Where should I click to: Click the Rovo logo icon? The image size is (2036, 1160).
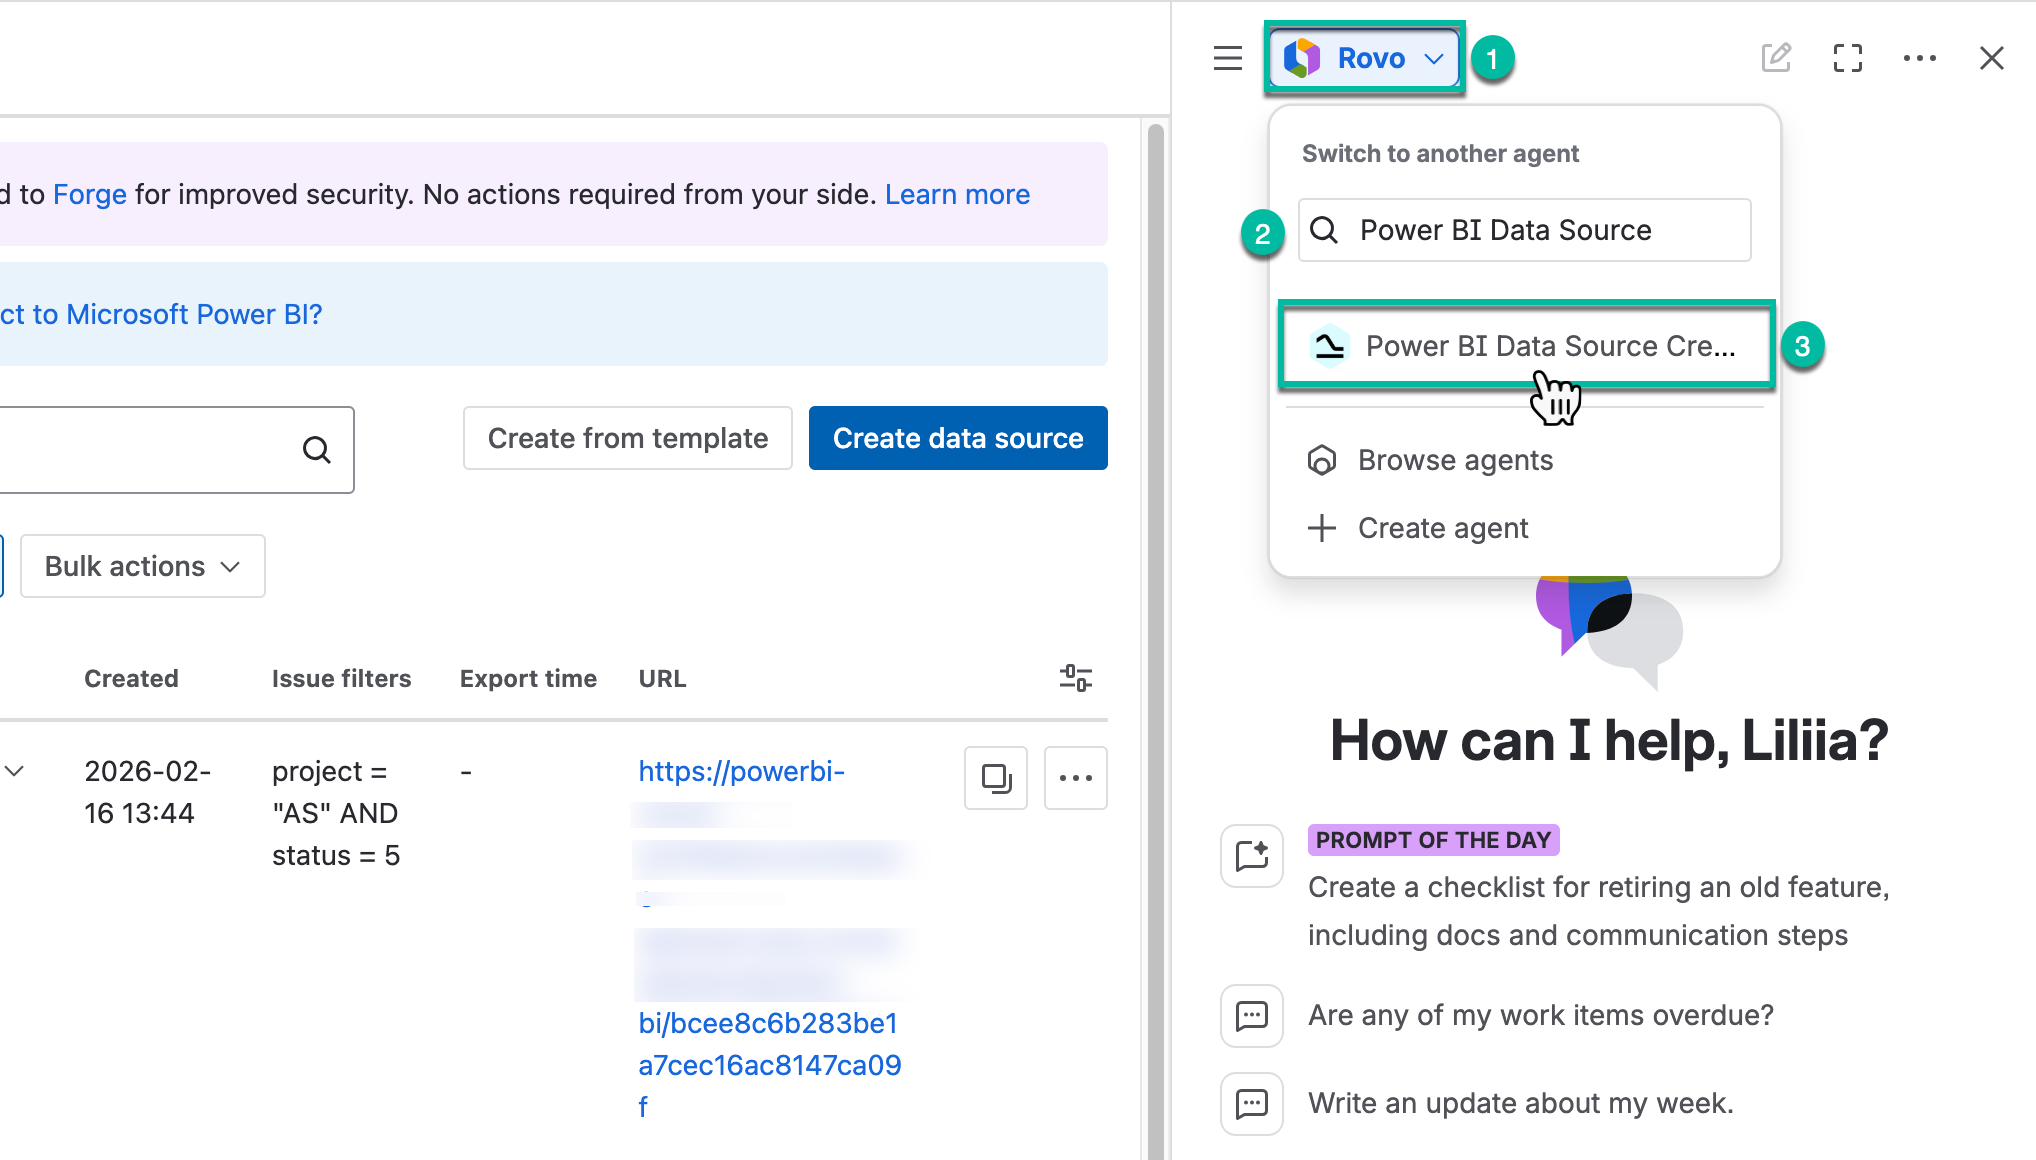tap(1302, 58)
